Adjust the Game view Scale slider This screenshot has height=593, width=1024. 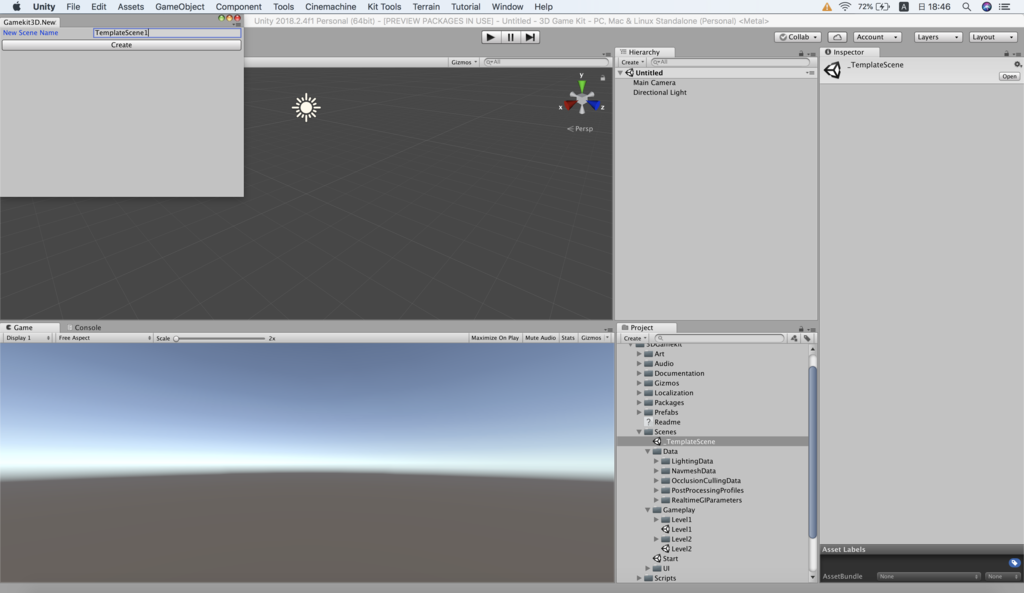(x=220, y=338)
